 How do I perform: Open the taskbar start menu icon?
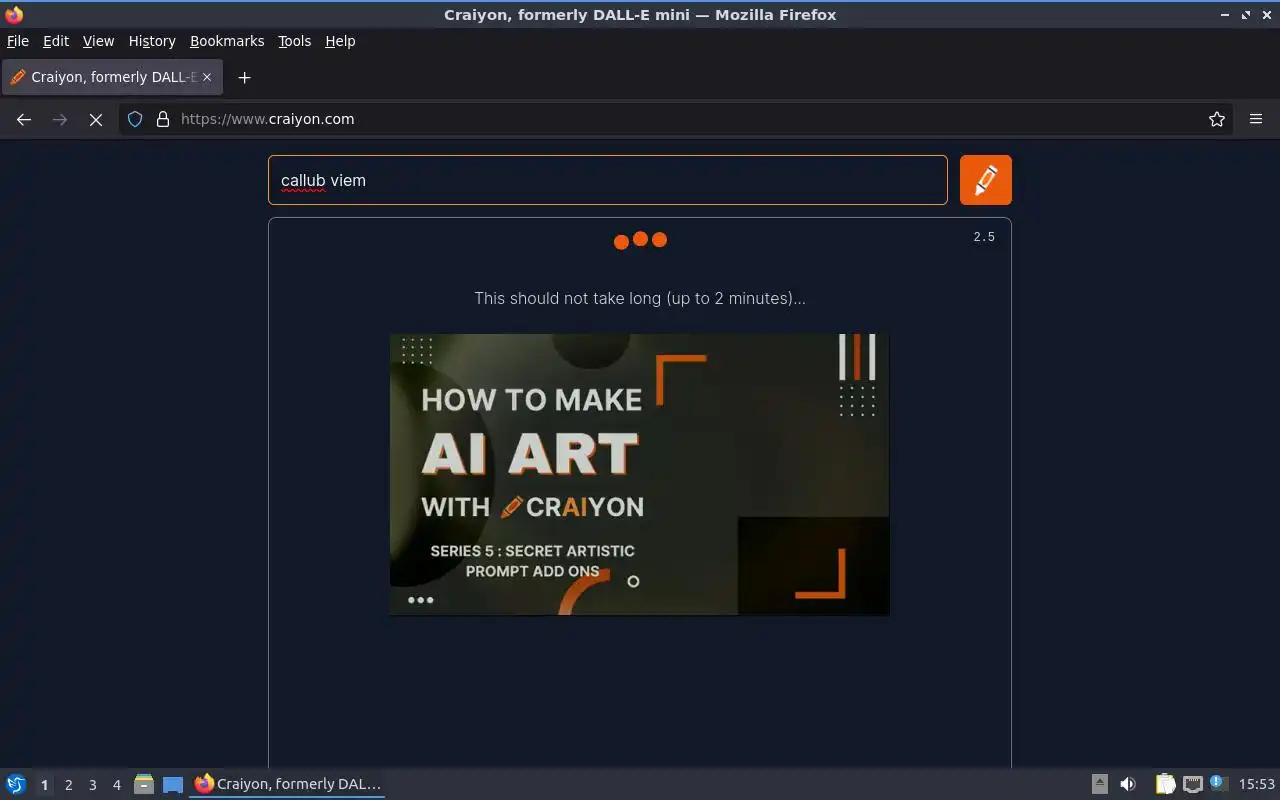pyautogui.click(x=16, y=784)
